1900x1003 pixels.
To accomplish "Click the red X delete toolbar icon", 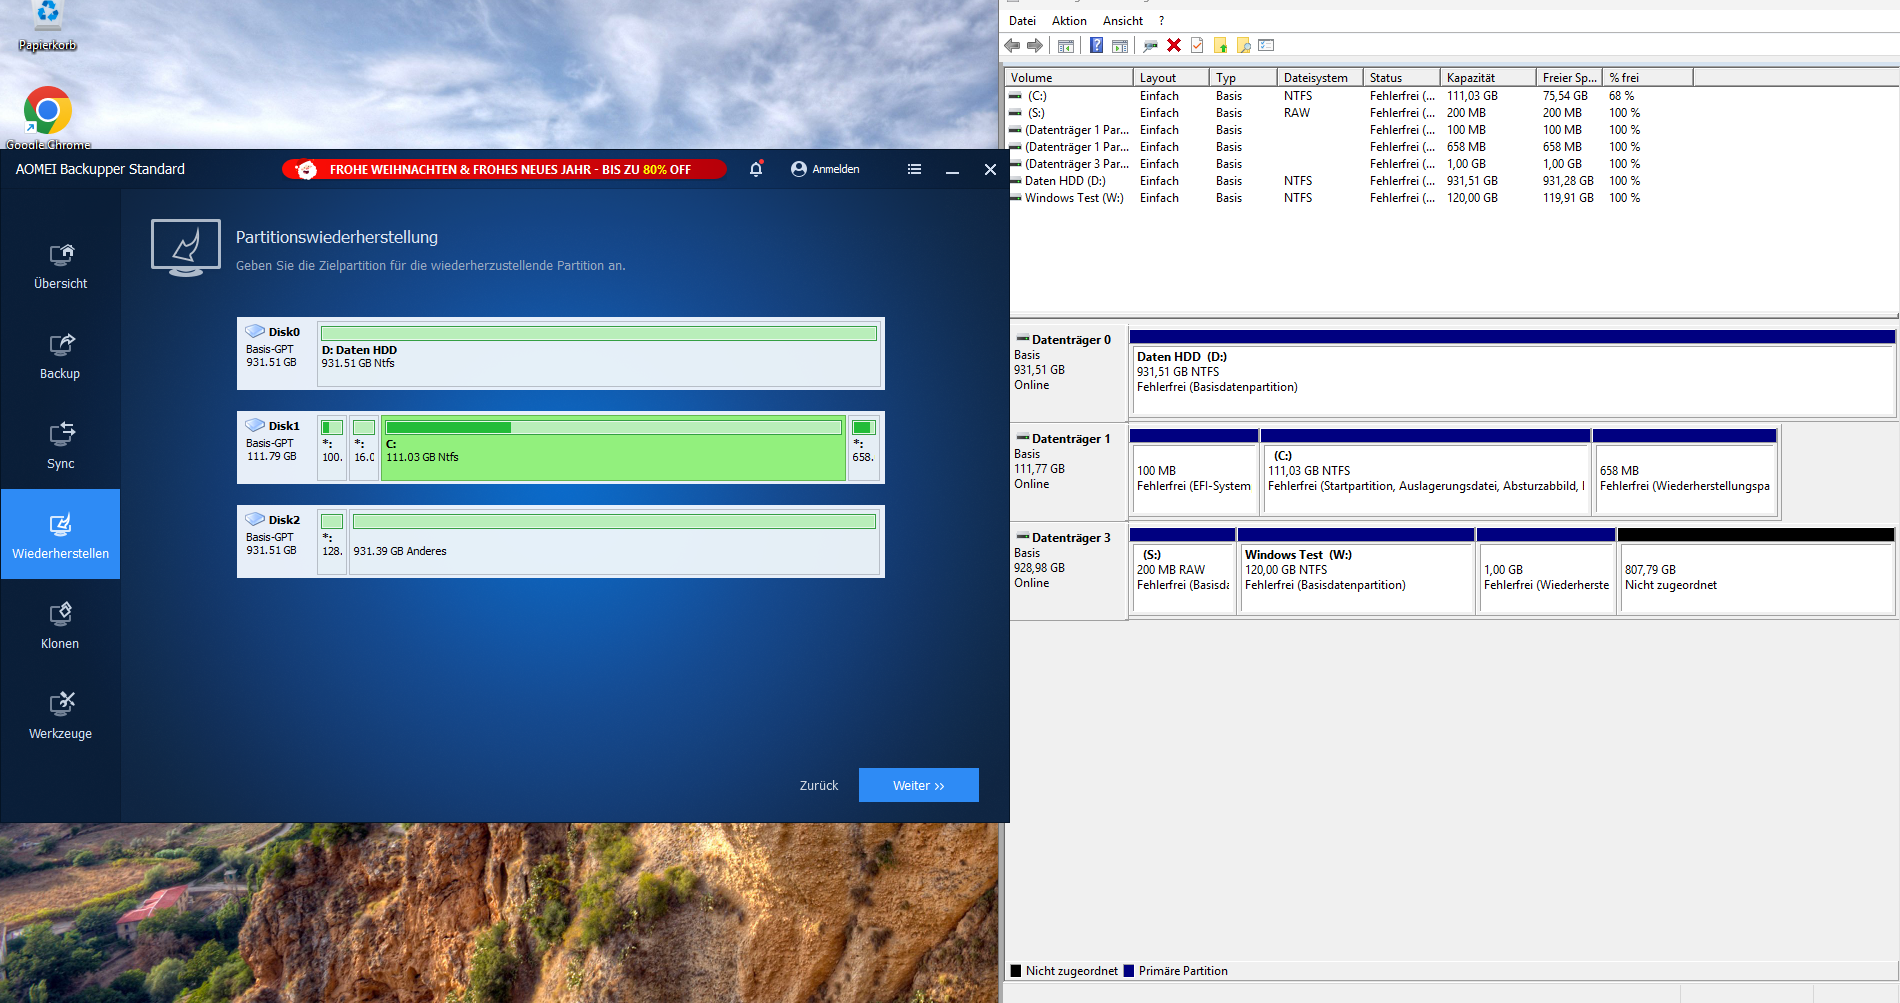I will 1174,45.
